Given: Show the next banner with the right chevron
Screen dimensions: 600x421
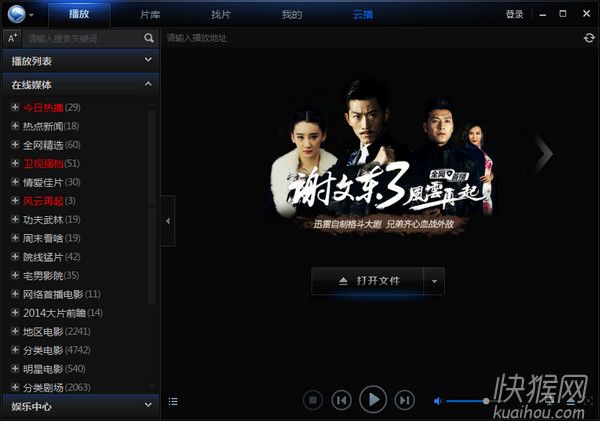Looking at the screenshot, I should [543, 153].
